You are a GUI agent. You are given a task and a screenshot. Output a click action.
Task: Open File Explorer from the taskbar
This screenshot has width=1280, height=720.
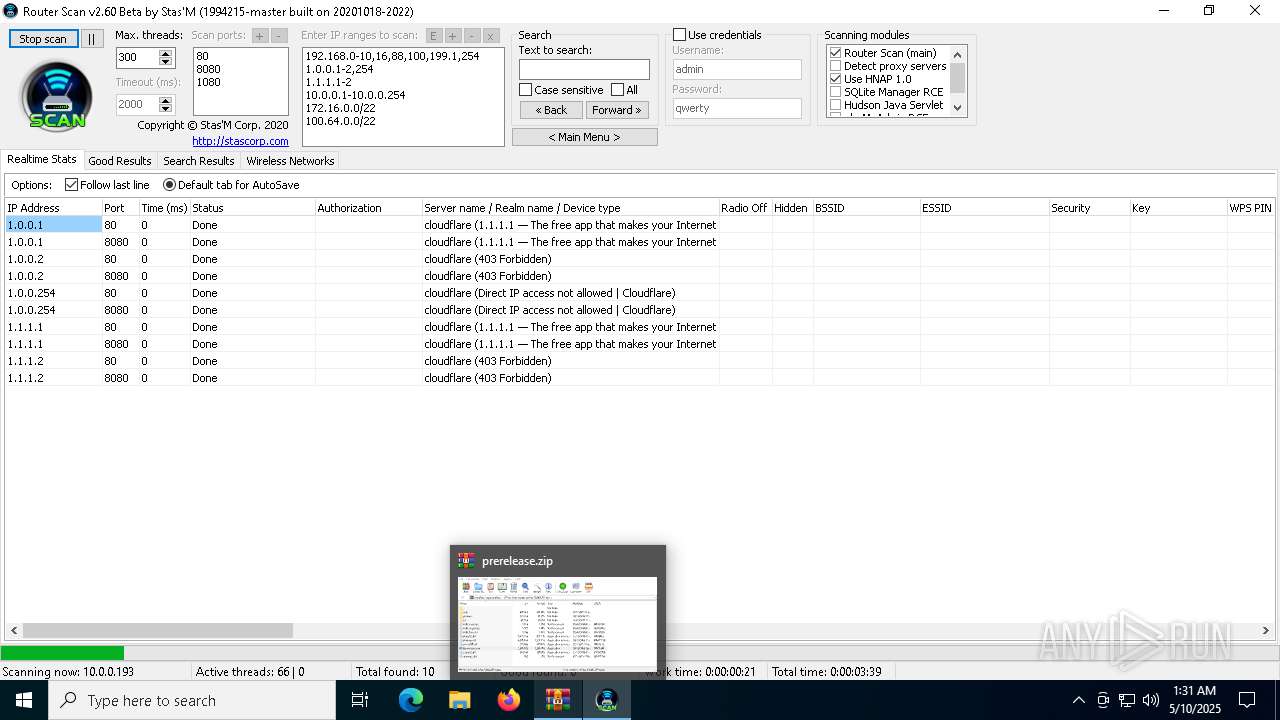click(x=460, y=700)
